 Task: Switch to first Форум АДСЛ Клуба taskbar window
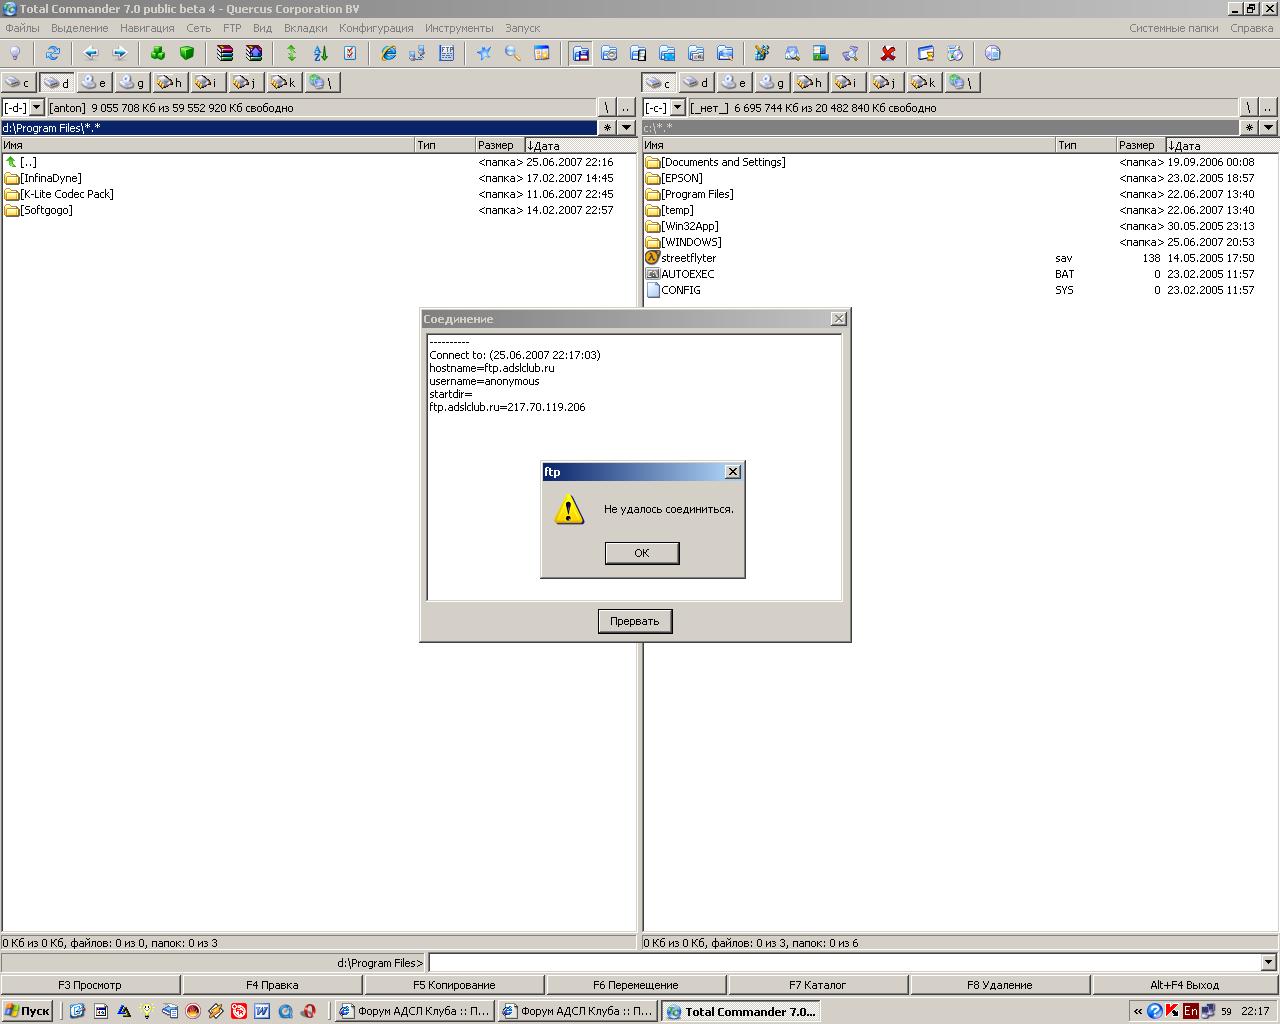[x=414, y=1011]
